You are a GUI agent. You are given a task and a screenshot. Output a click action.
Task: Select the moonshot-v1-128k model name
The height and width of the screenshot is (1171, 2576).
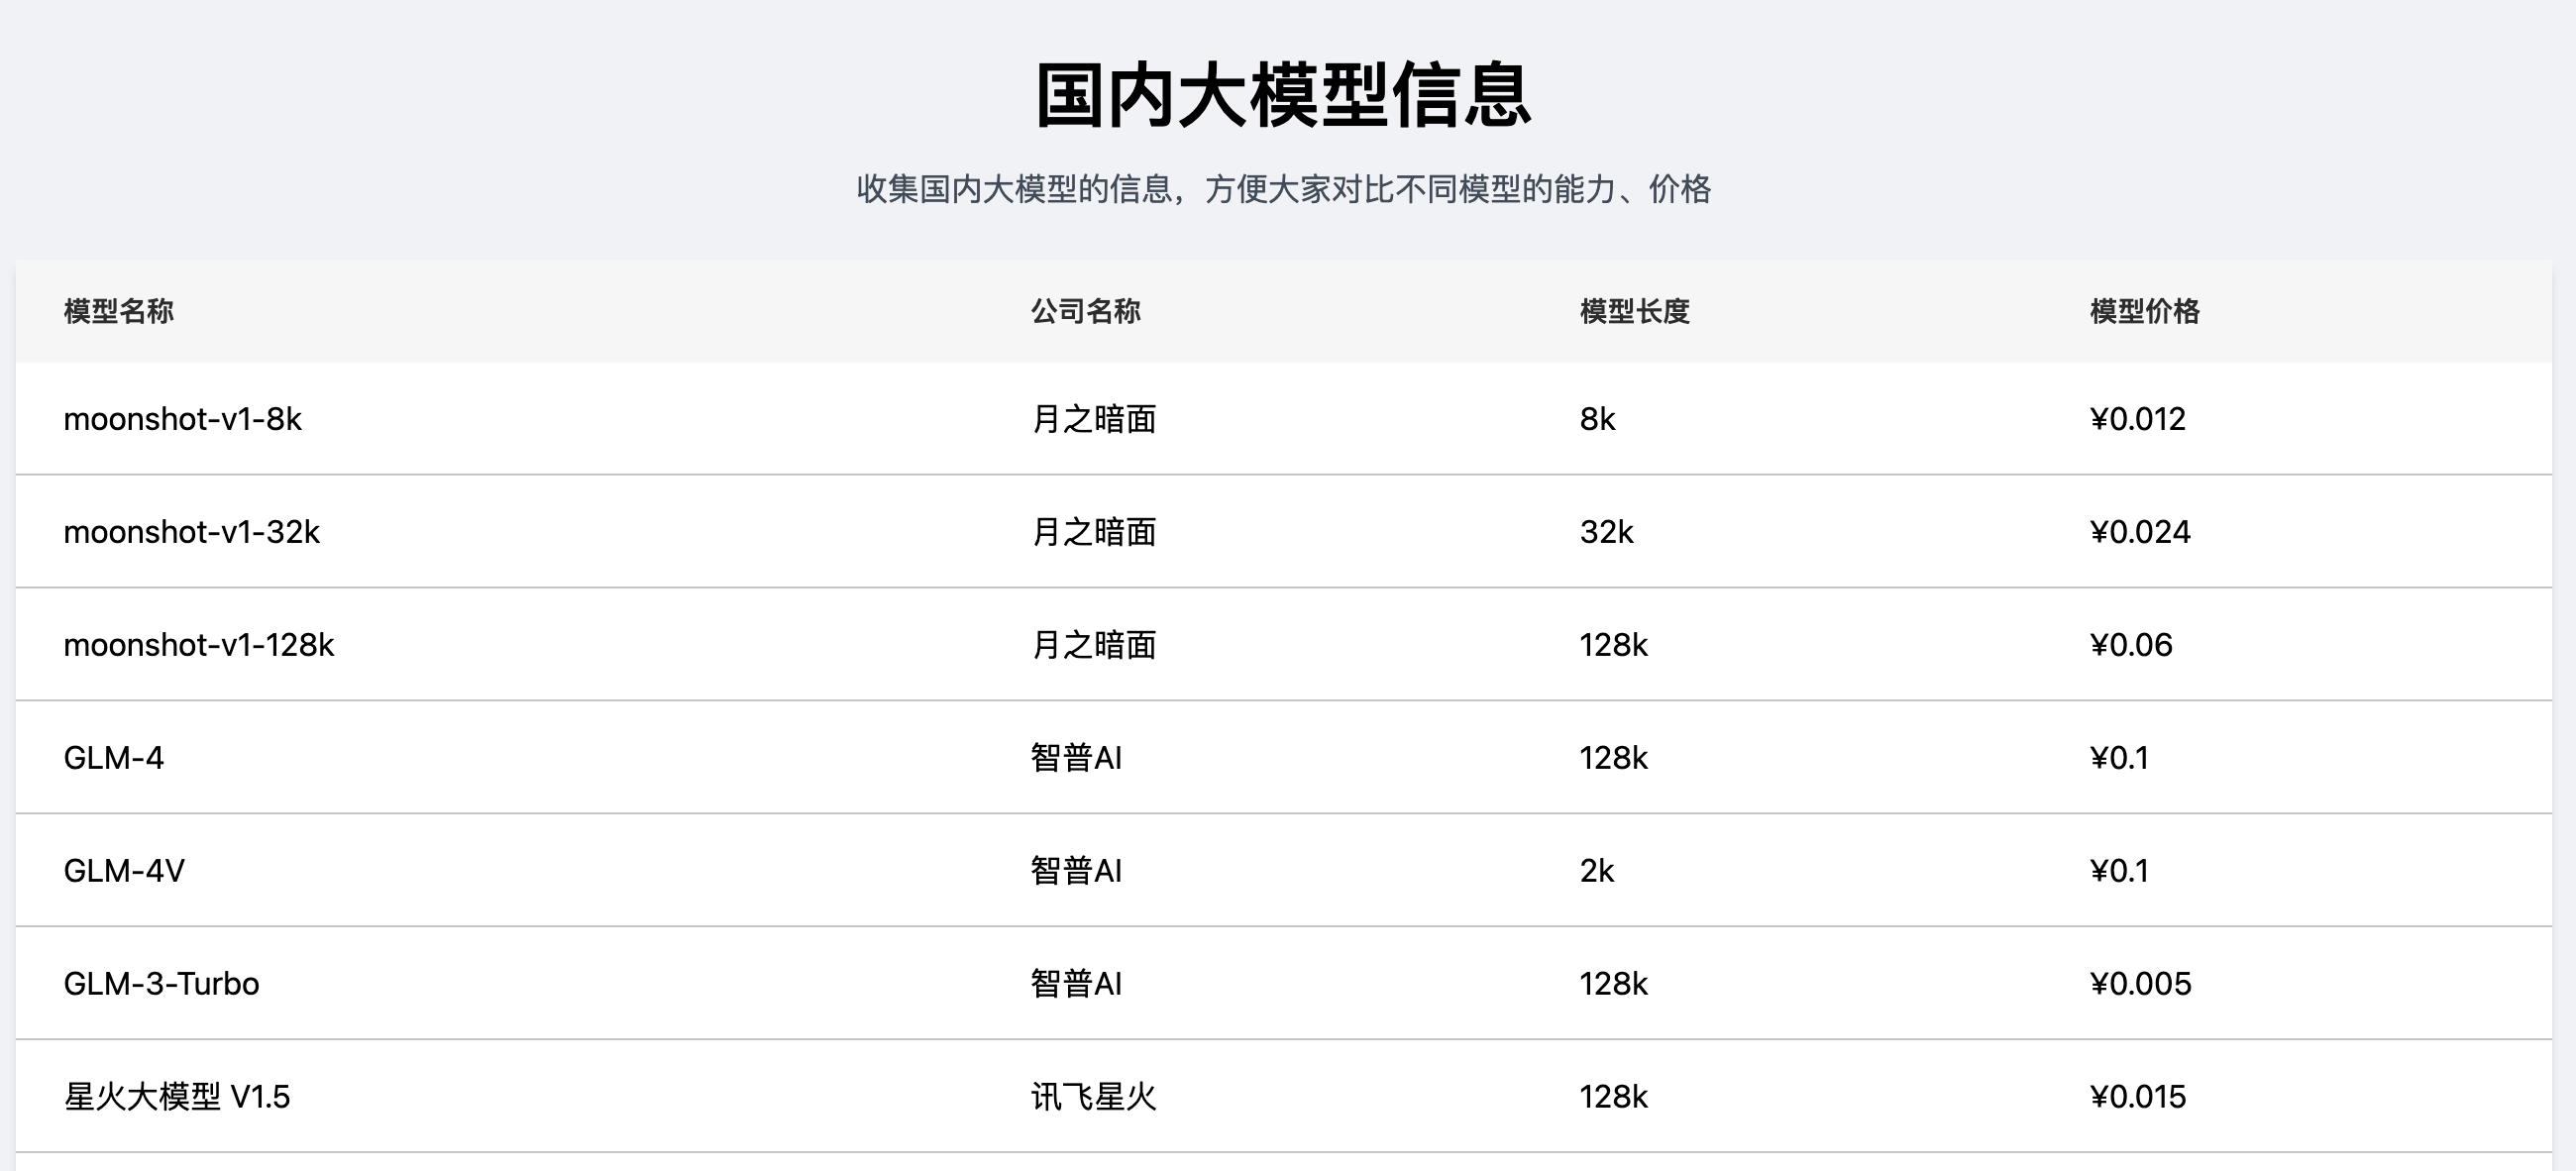[199, 645]
